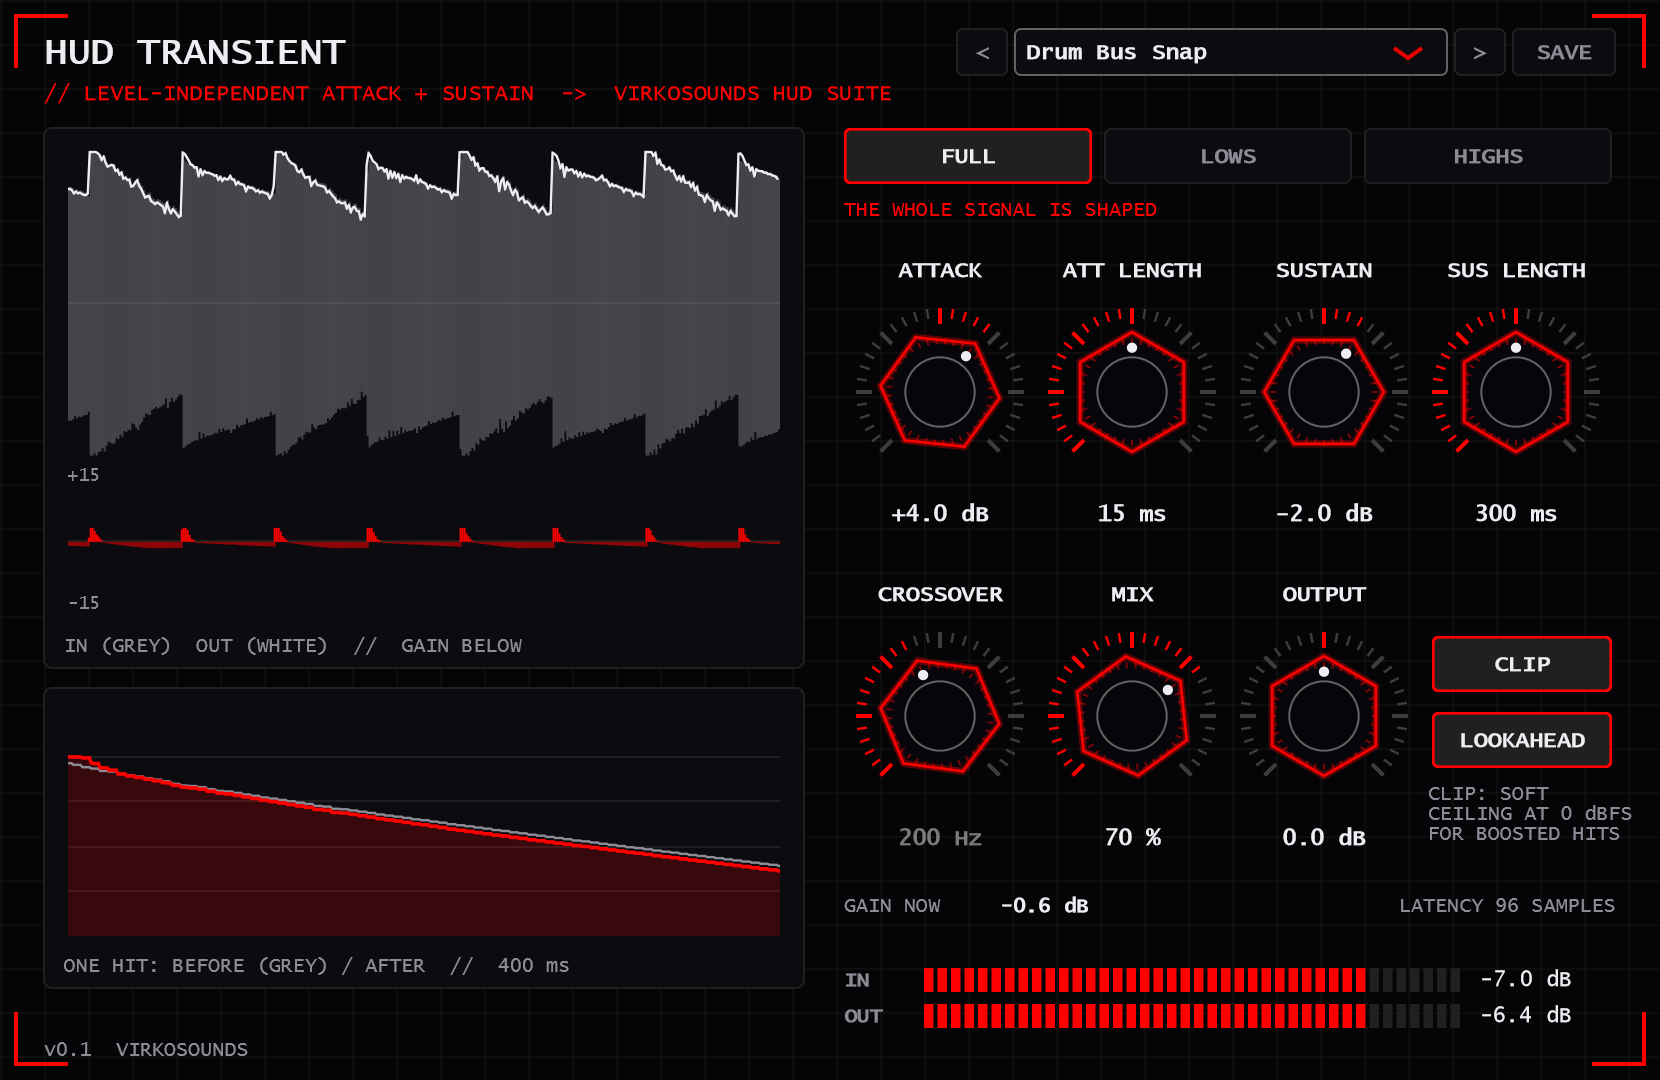Click the red gain reduction trace
This screenshot has height=1080, width=1660.
pyautogui.click(x=424, y=541)
